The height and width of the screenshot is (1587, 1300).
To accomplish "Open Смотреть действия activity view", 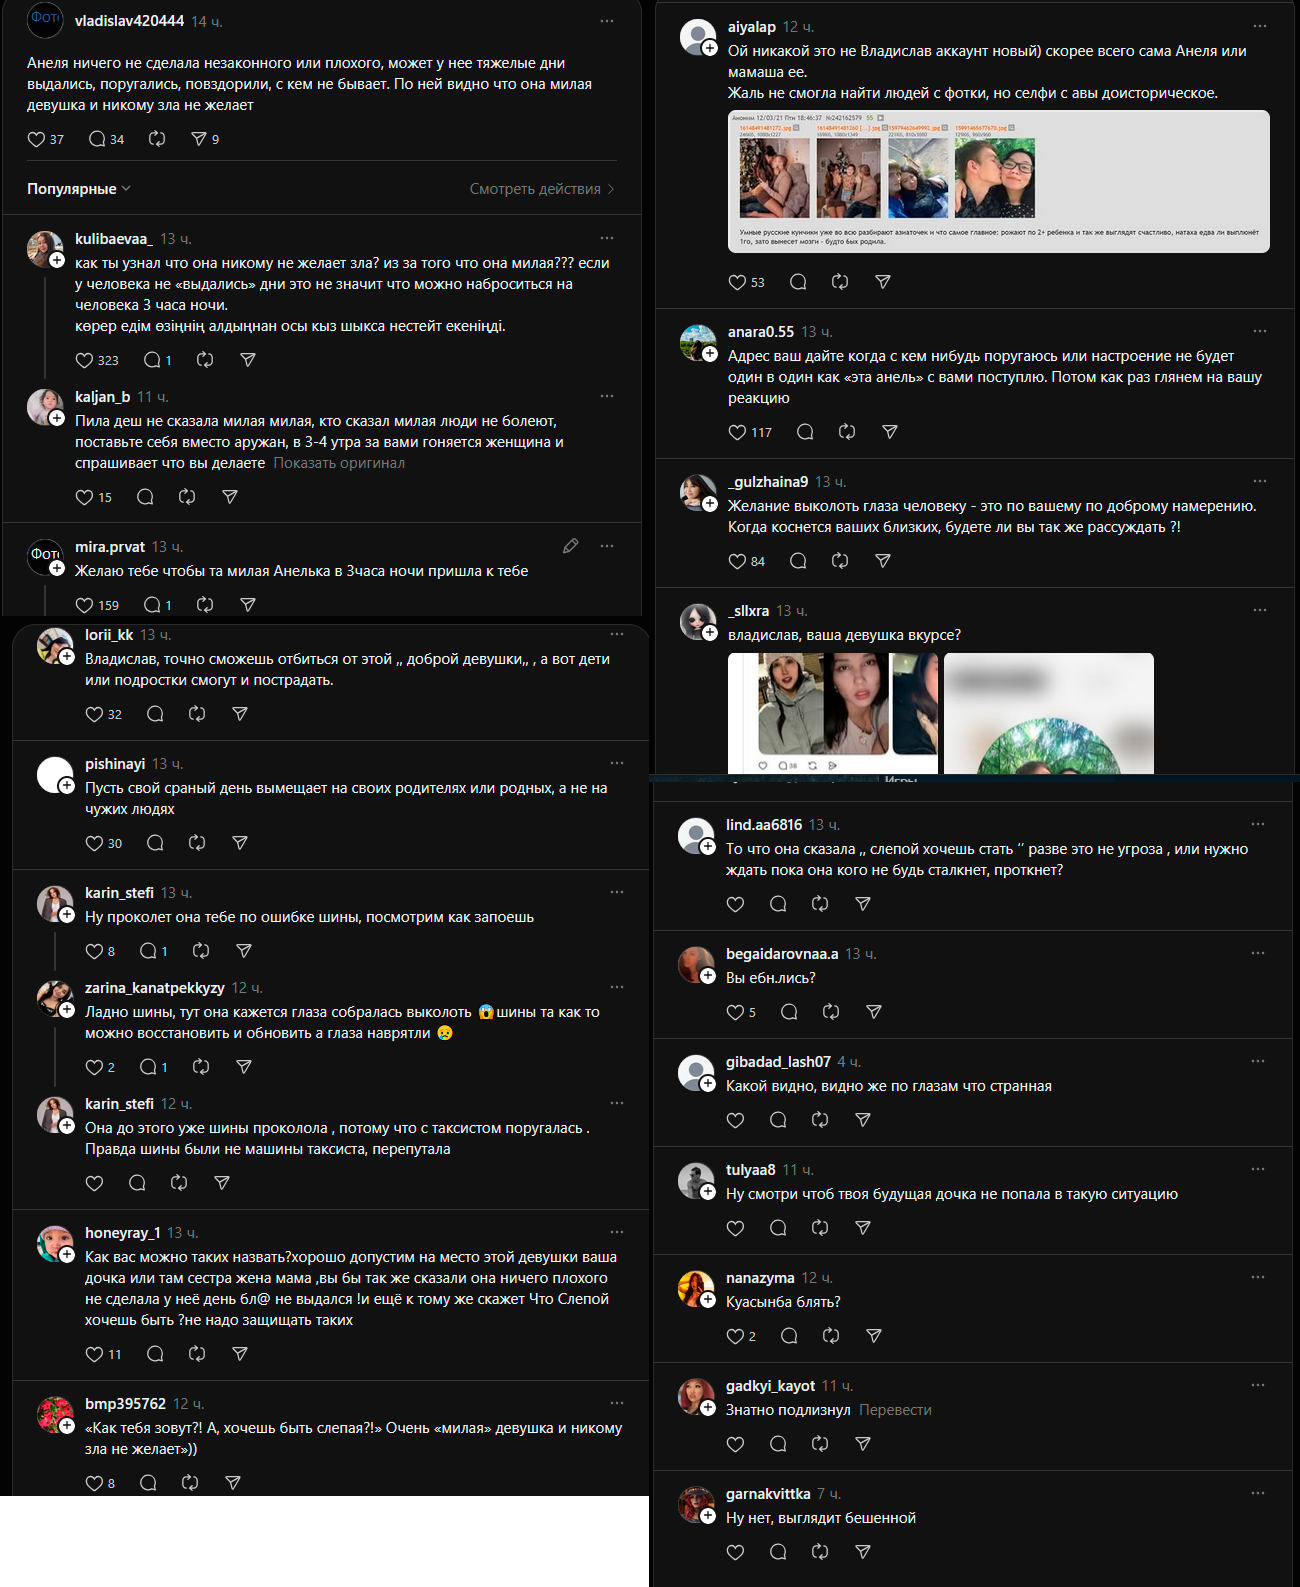I will coord(542,189).
